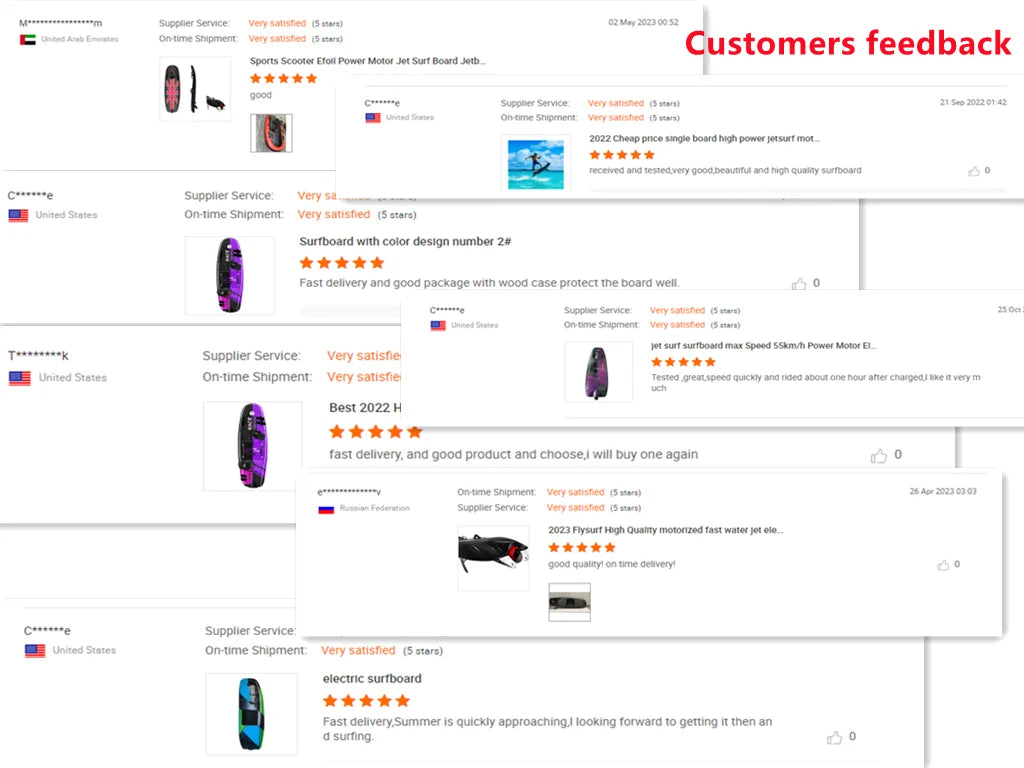The image size is (1024, 768).
Task: Click the star rating under 'electric surfboard'
Action: (366, 701)
